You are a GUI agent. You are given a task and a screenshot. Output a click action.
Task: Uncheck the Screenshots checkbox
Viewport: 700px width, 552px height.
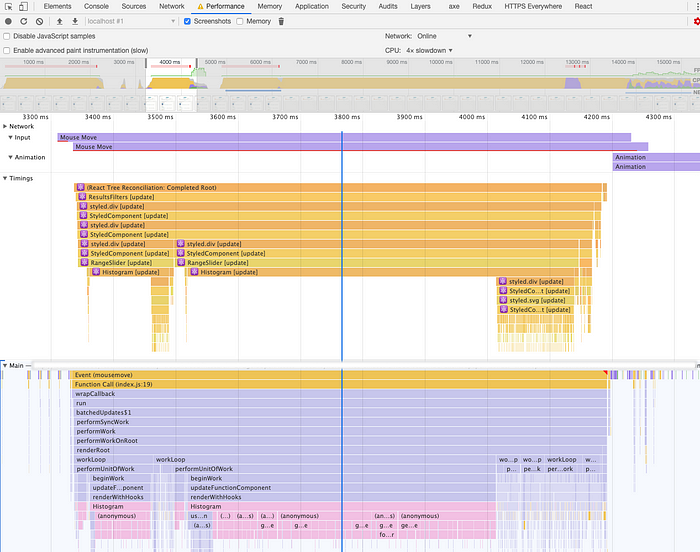tap(188, 21)
